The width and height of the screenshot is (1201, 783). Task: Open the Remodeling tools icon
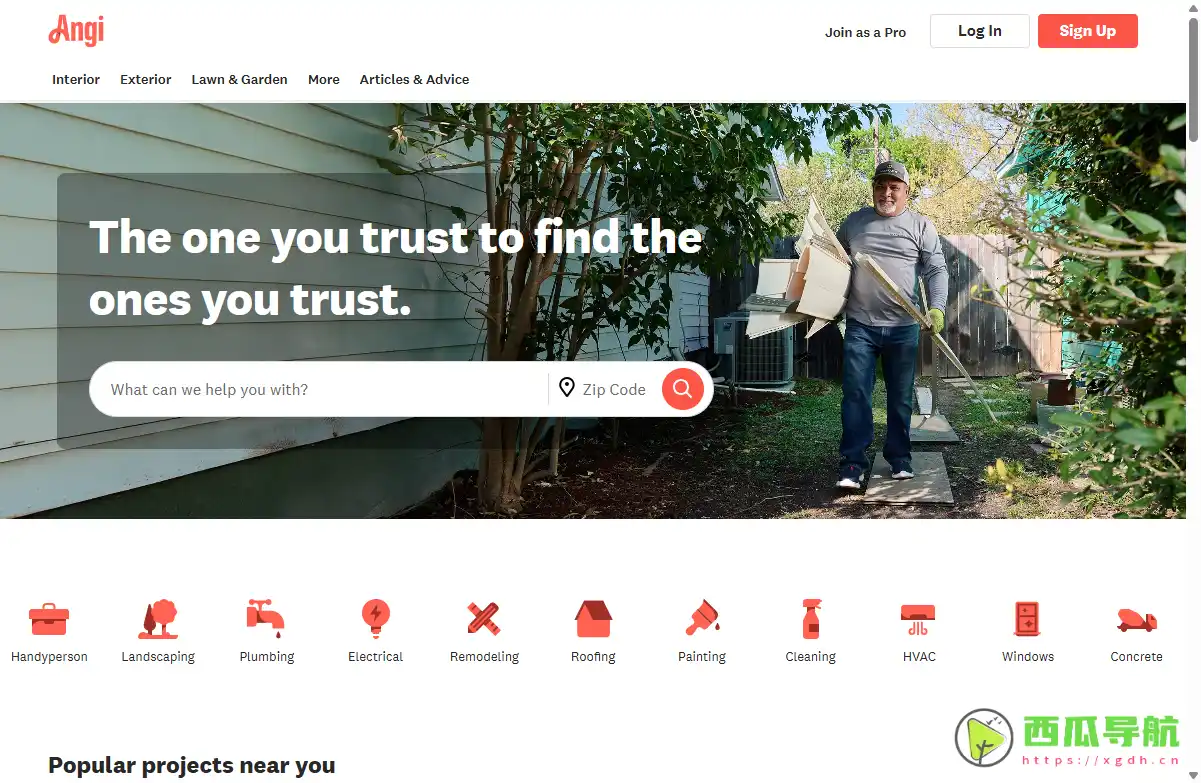(484, 619)
